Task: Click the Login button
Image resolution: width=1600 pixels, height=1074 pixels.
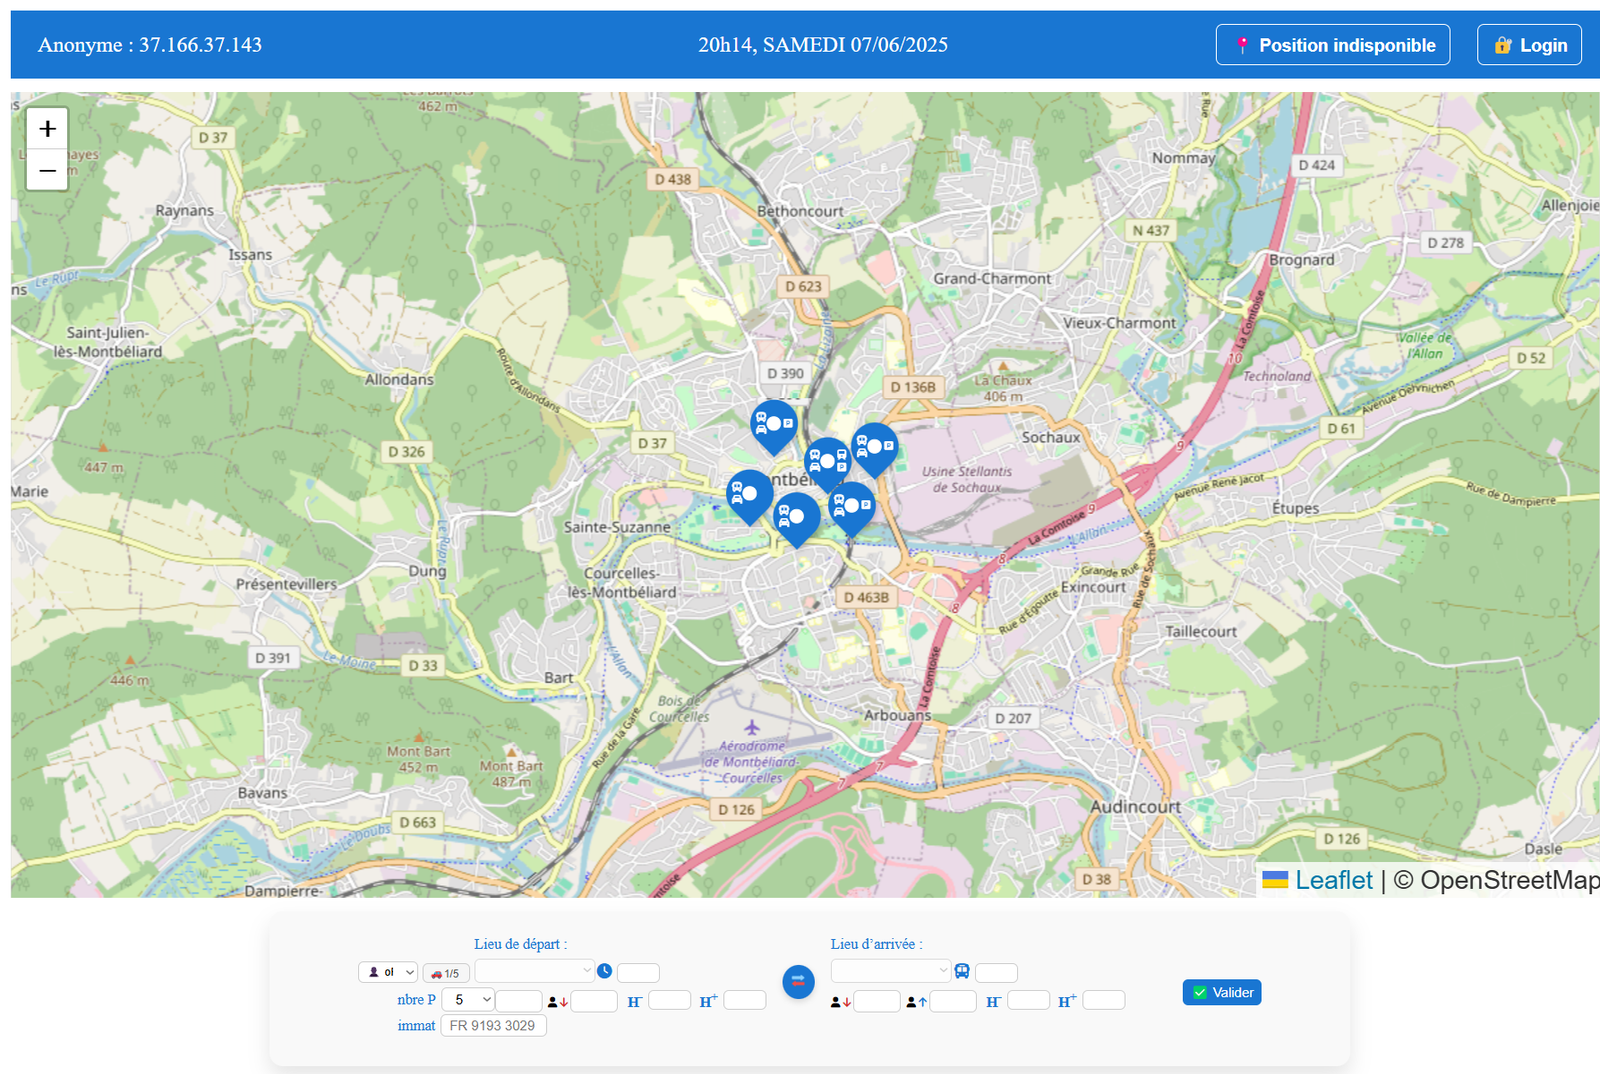Action: [1530, 45]
